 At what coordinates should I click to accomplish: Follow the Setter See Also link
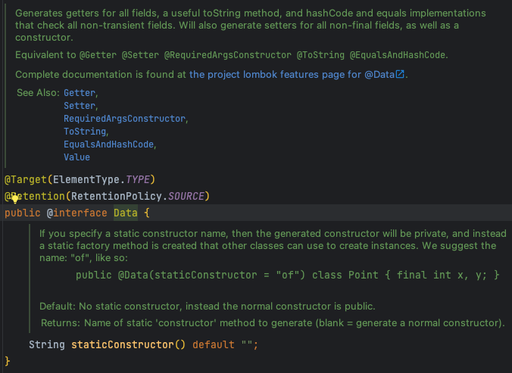[80, 106]
